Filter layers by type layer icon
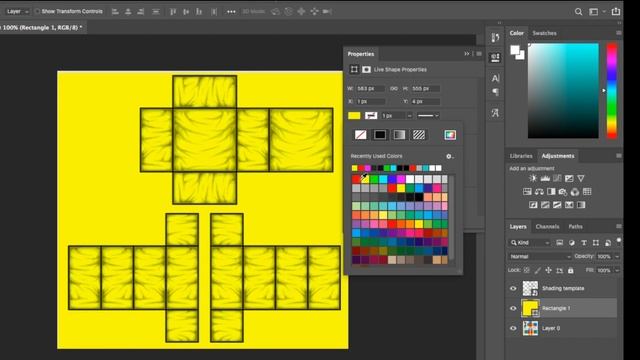The image size is (640, 360). pyautogui.click(x=584, y=243)
